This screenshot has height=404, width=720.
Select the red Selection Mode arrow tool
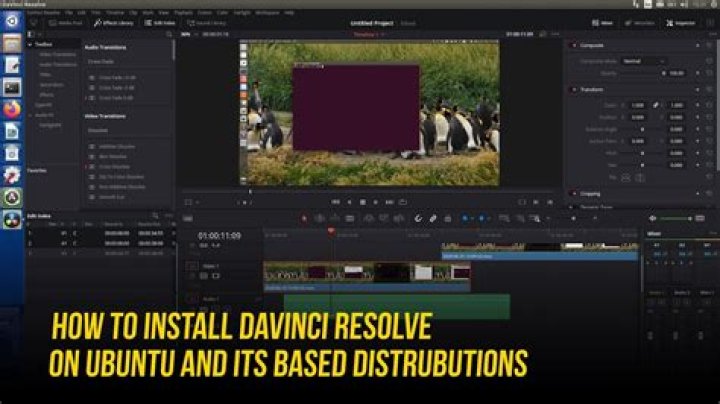point(304,219)
